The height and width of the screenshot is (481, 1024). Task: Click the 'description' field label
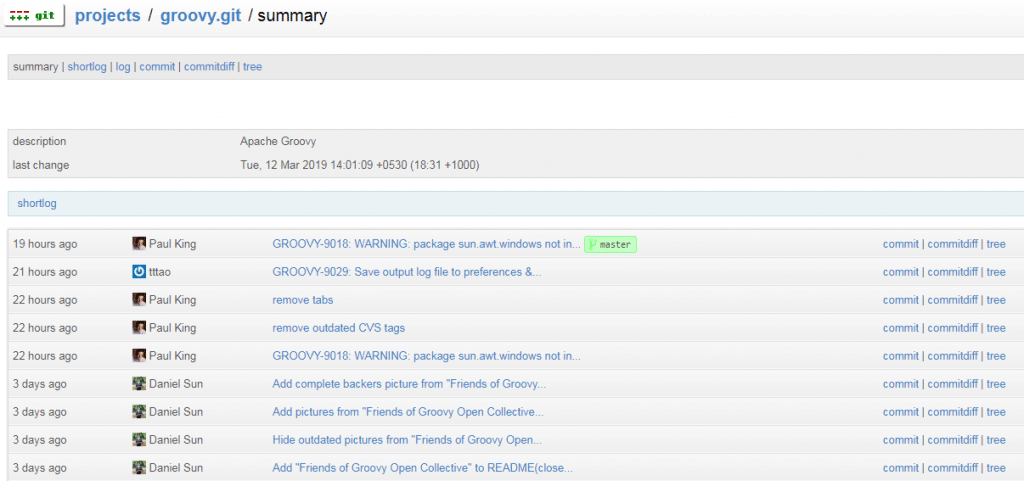[39, 141]
